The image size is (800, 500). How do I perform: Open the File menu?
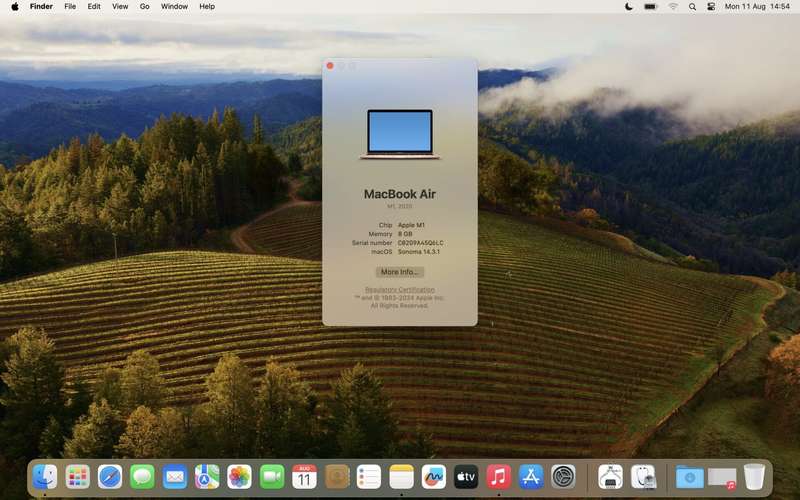pos(70,7)
